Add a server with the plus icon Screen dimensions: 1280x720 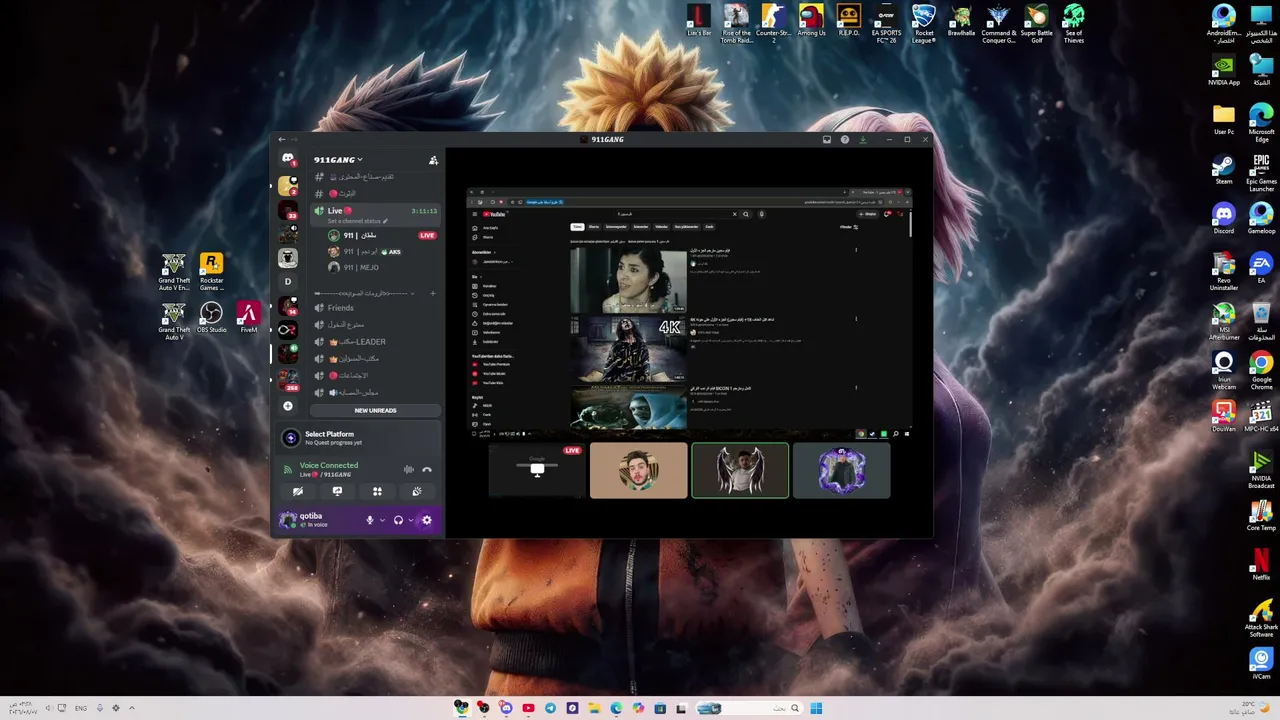288,406
